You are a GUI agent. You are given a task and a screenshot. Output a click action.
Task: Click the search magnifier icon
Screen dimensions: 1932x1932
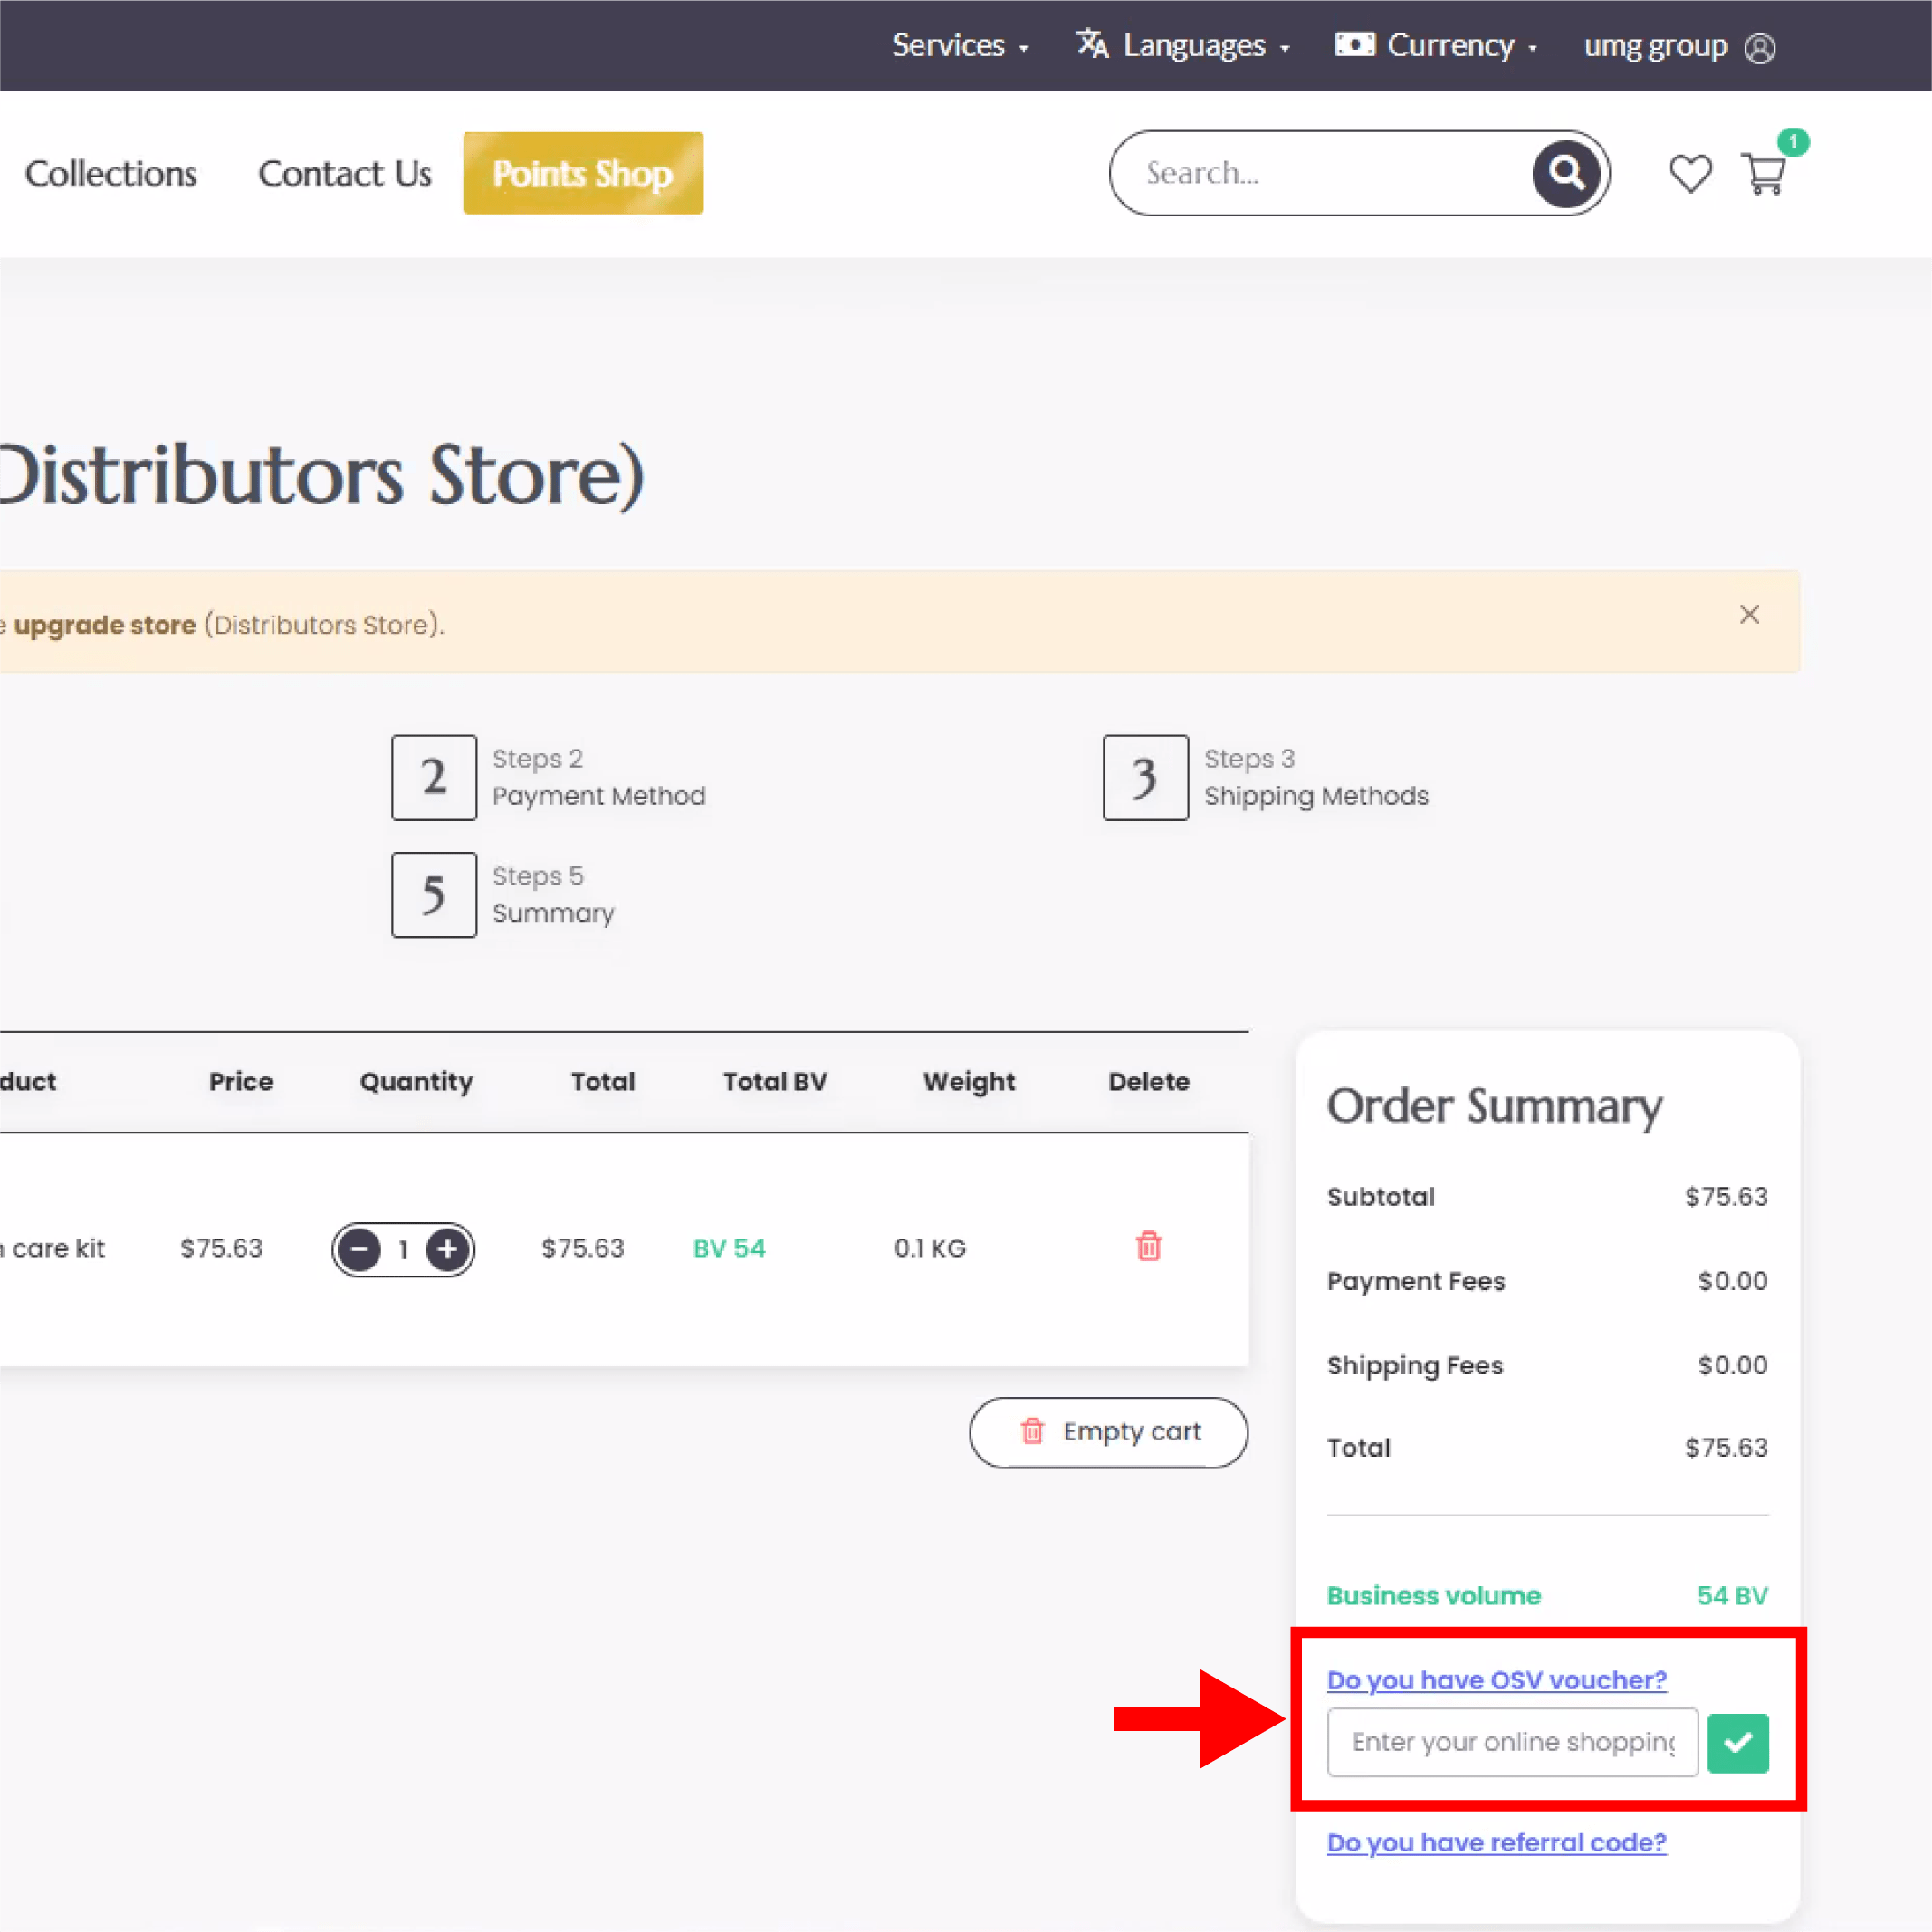click(x=1566, y=173)
